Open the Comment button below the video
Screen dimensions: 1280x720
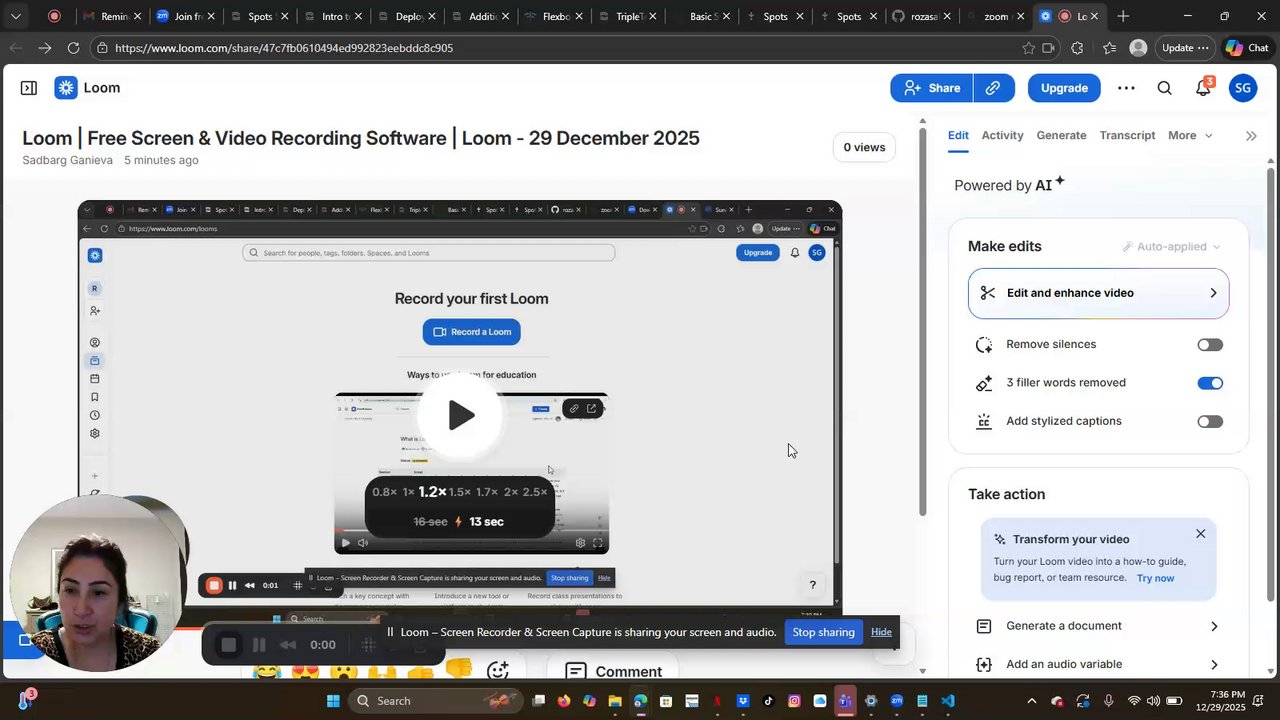tap(612, 671)
